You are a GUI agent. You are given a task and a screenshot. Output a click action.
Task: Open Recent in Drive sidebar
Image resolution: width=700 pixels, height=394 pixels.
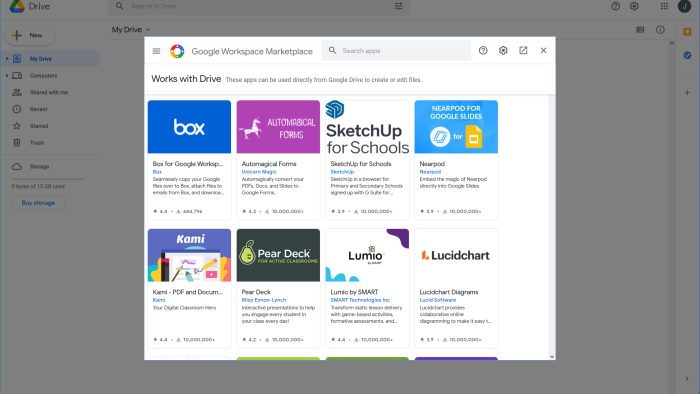(x=38, y=109)
